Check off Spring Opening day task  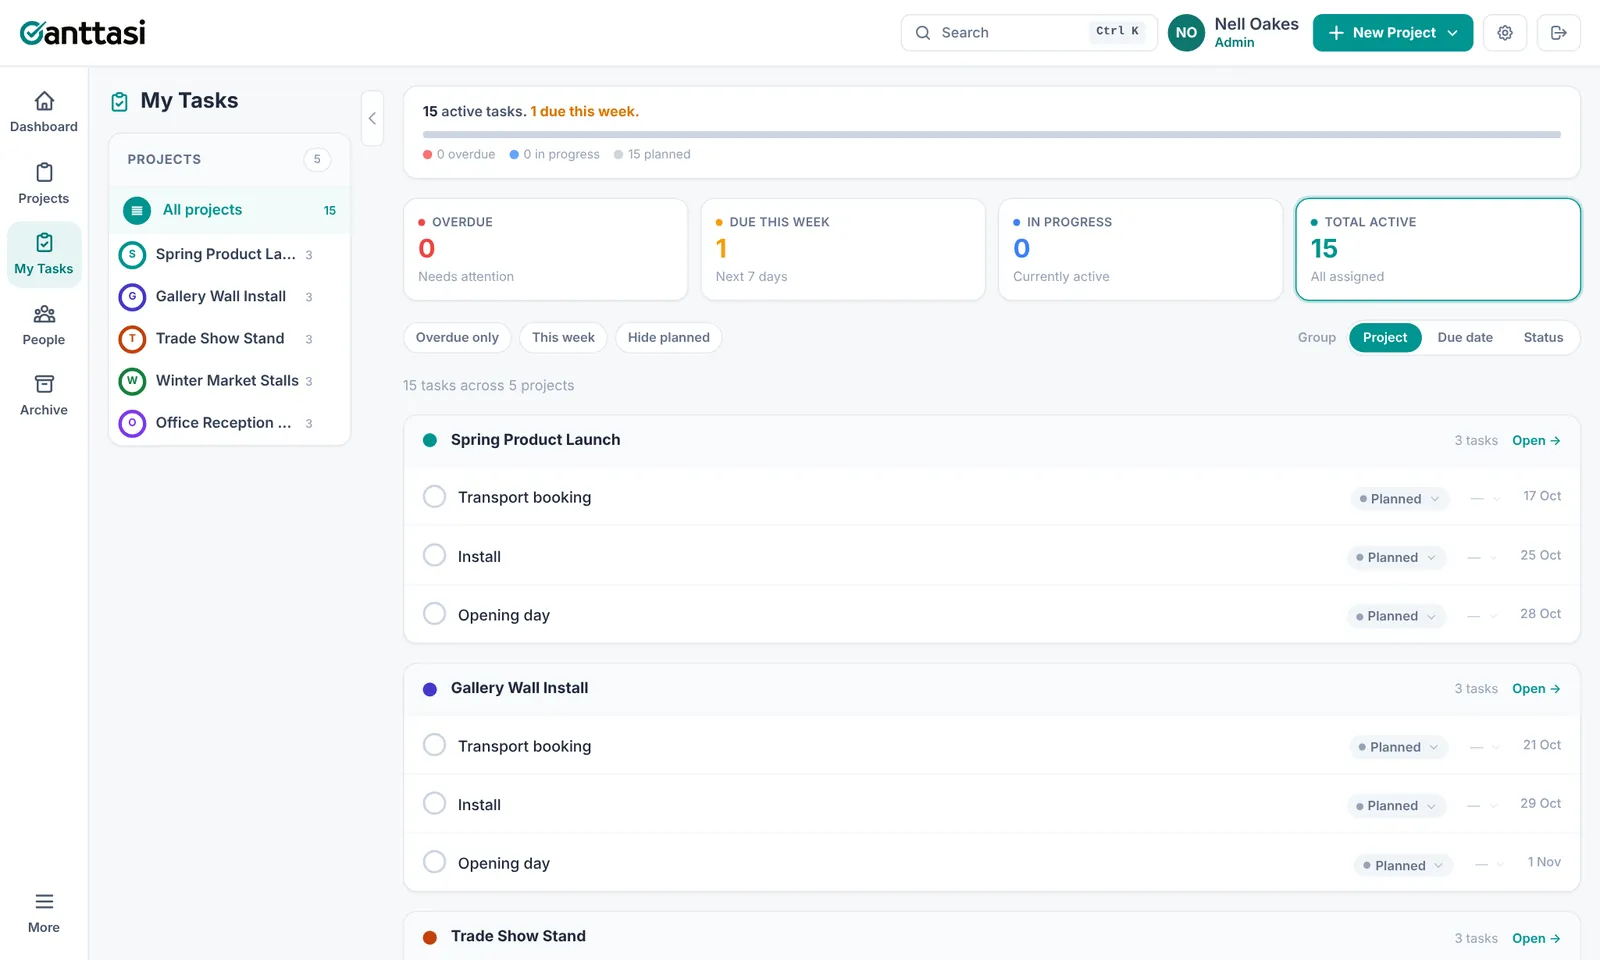434,614
